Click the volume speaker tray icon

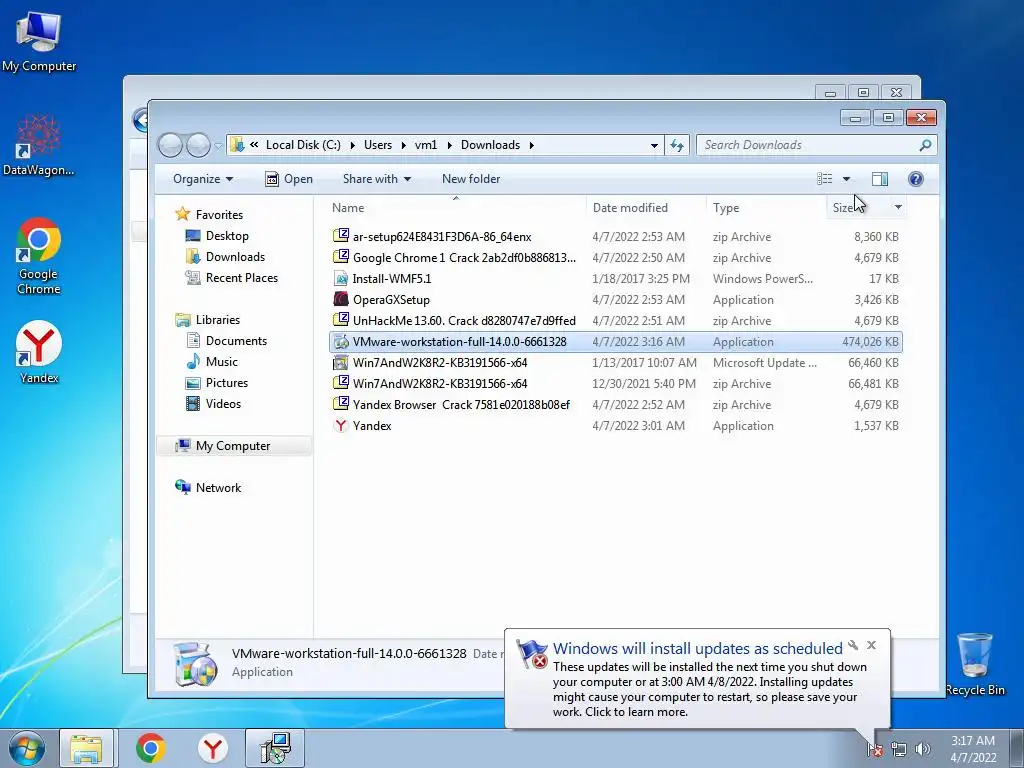(x=922, y=749)
